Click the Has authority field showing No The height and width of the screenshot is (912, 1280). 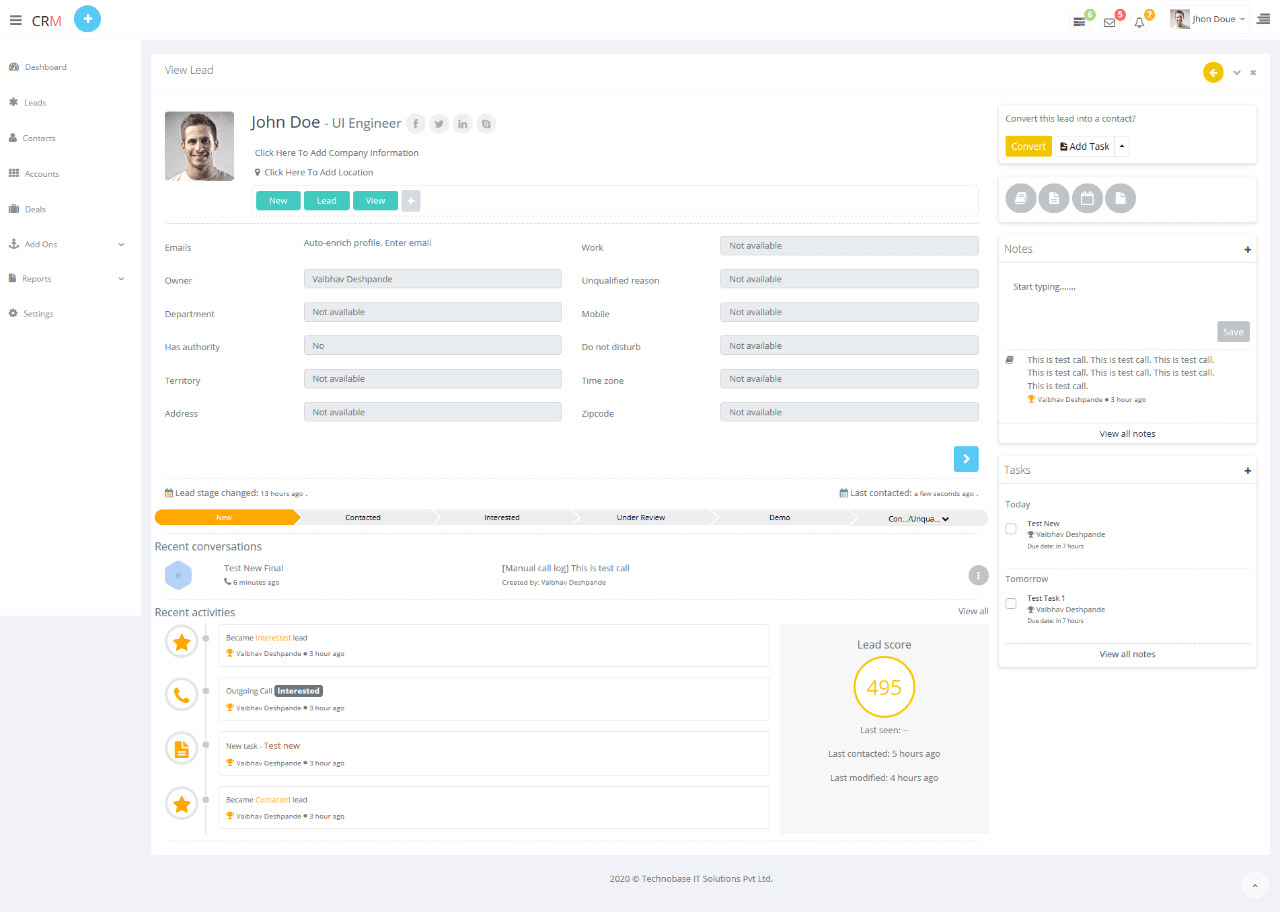[x=432, y=345]
